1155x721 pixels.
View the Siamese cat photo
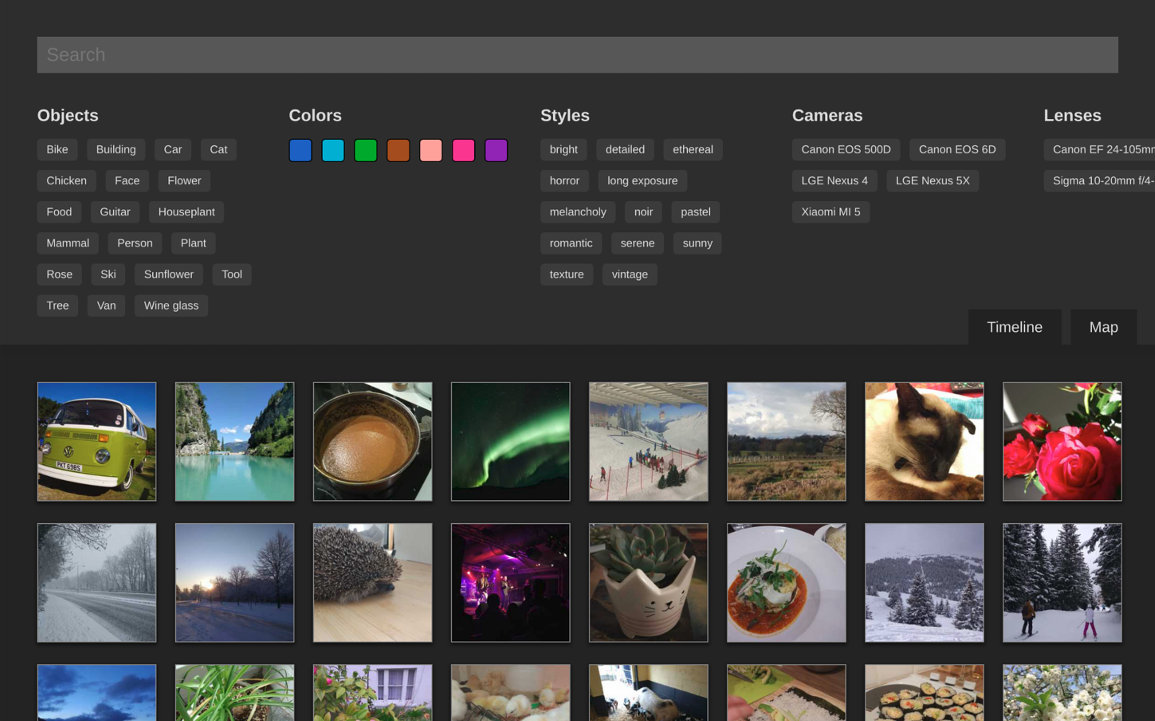924,441
